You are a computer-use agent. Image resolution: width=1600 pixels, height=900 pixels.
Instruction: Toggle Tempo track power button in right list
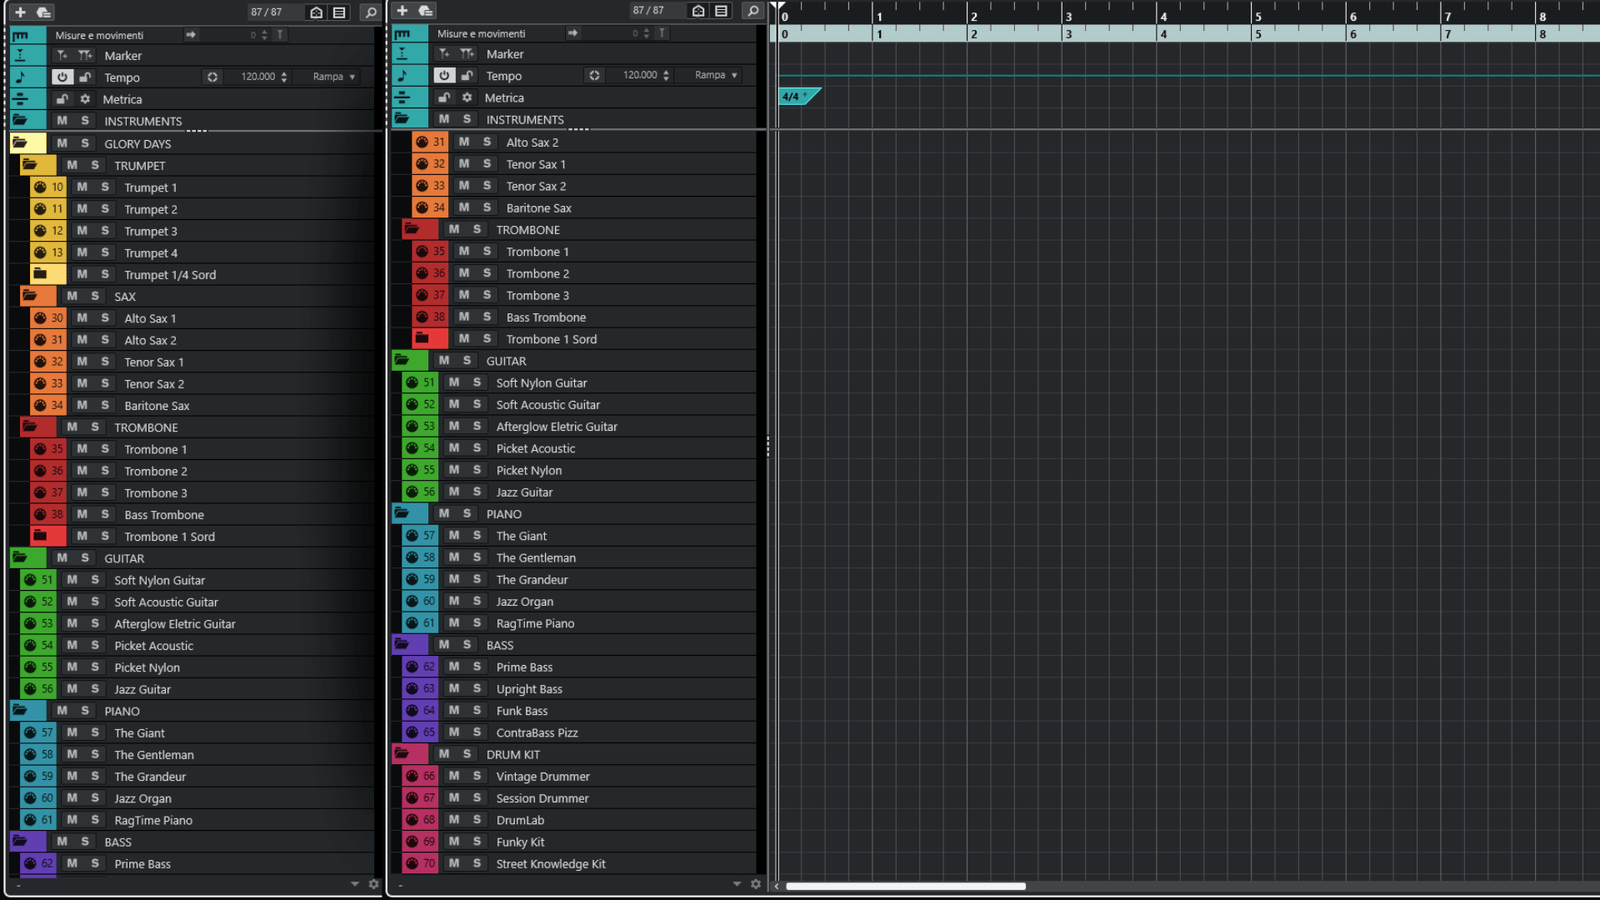point(444,75)
